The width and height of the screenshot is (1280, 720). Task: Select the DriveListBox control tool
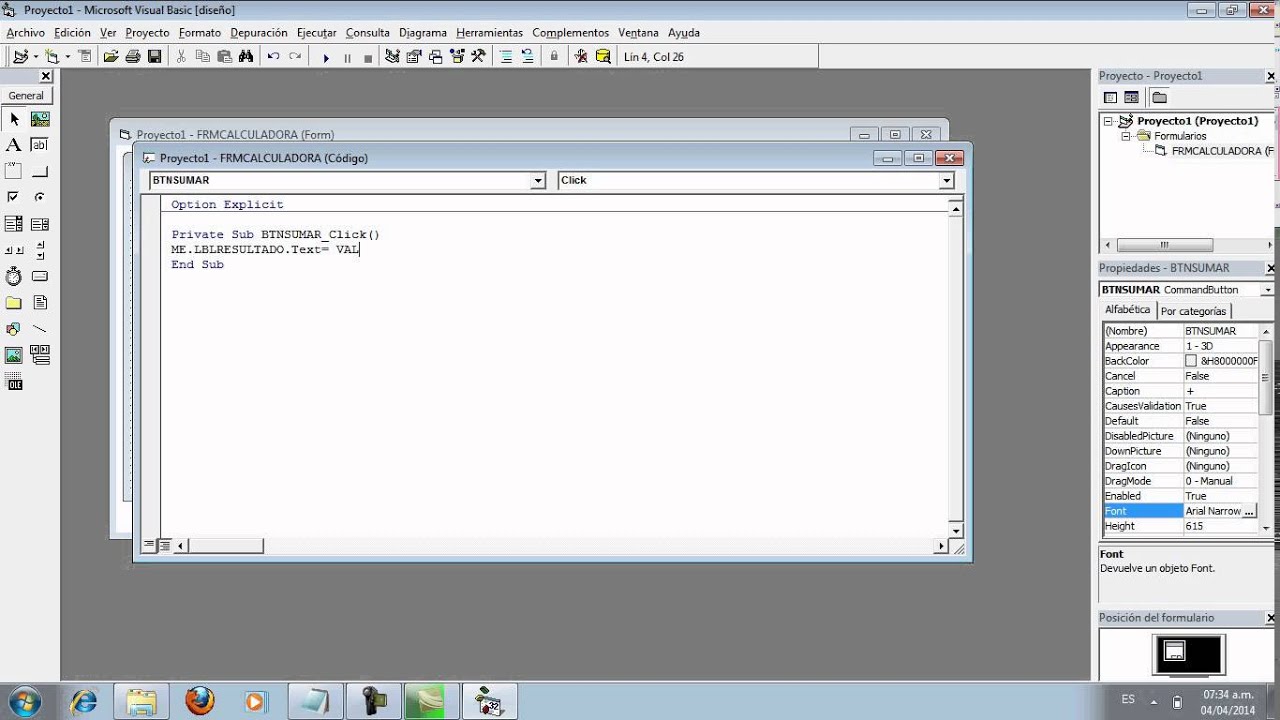click(x=40, y=276)
